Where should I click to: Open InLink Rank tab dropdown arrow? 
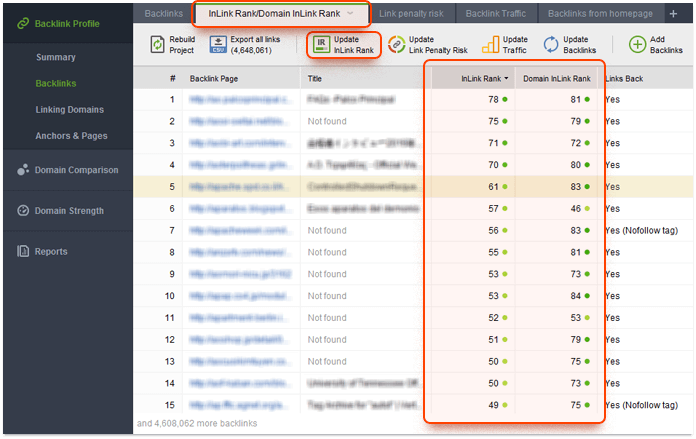click(x=350, y=13)
